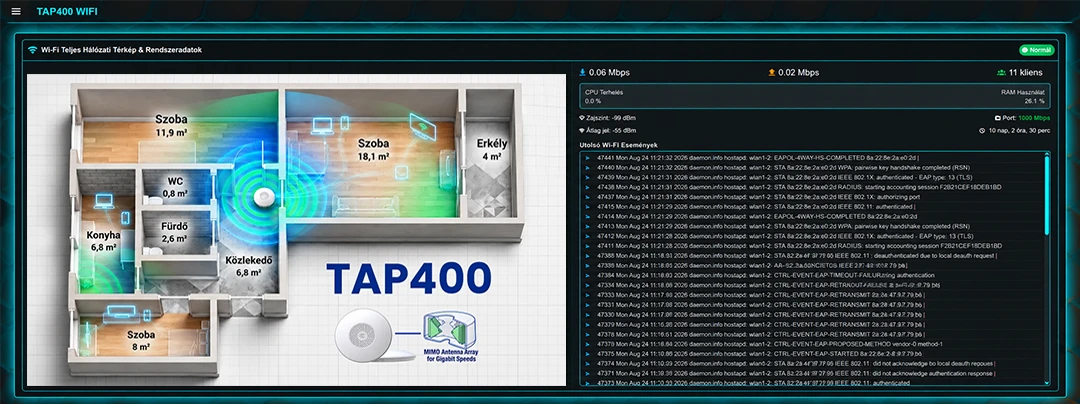
Task: Click the Utolsó Wi-Fi Események heading
Action: tap(619, 145)
